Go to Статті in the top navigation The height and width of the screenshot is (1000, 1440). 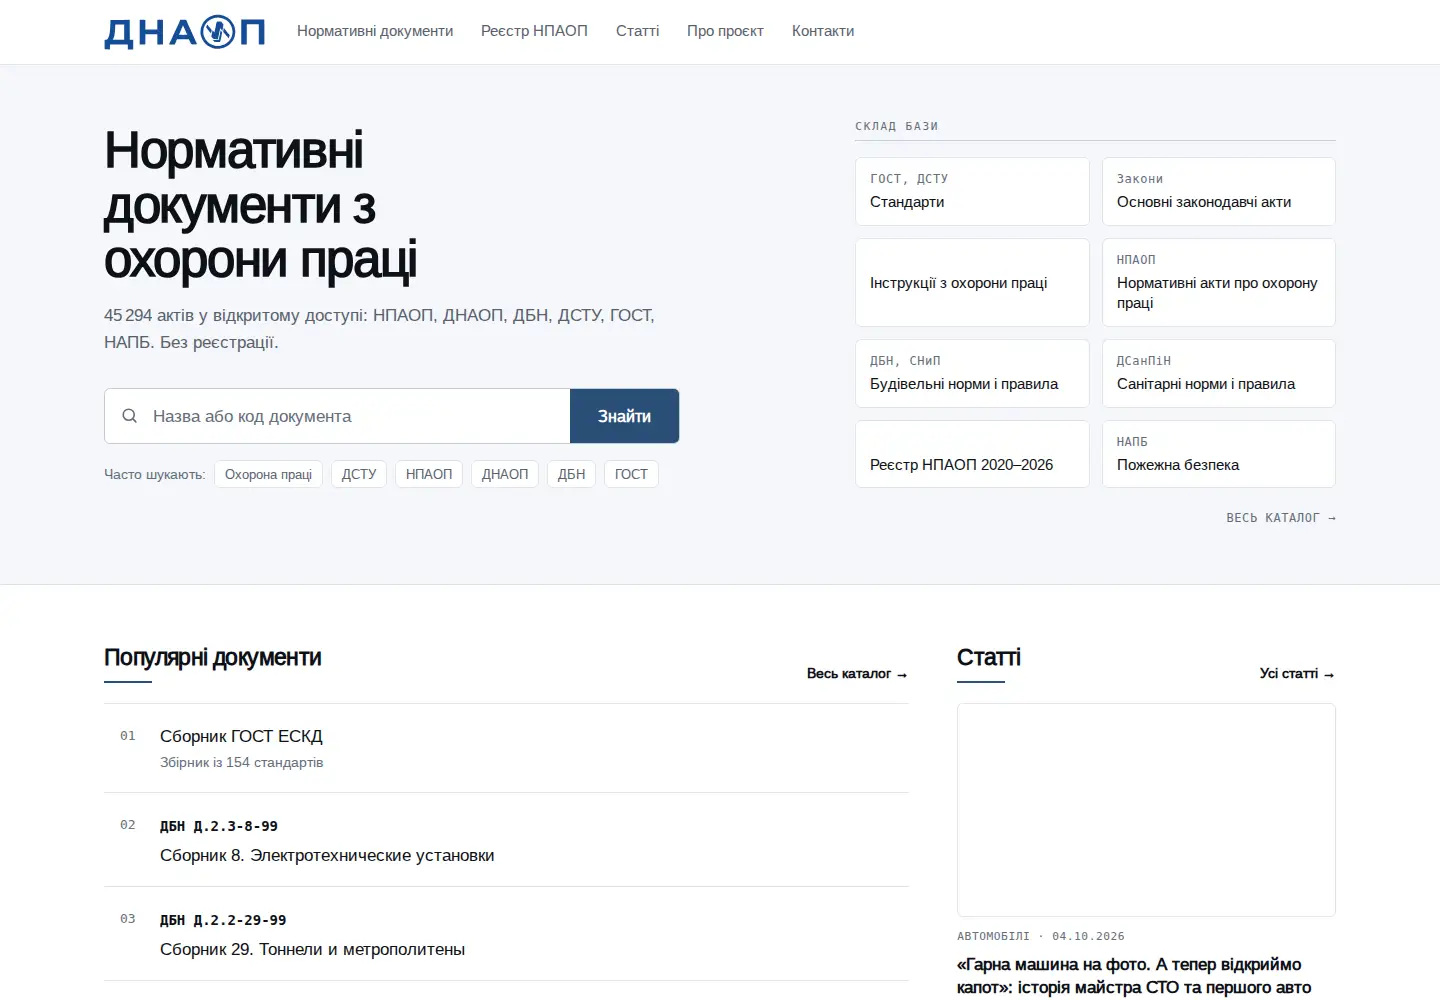(638, 31)
